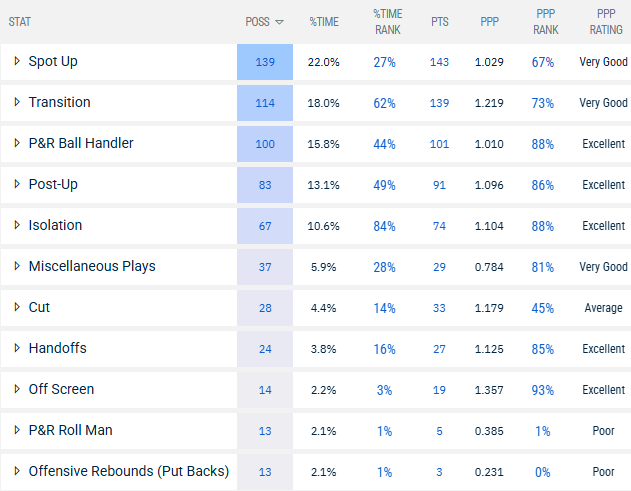631x491 pixels.
Task: Click the PTS column header
Action: click(439, 21)
